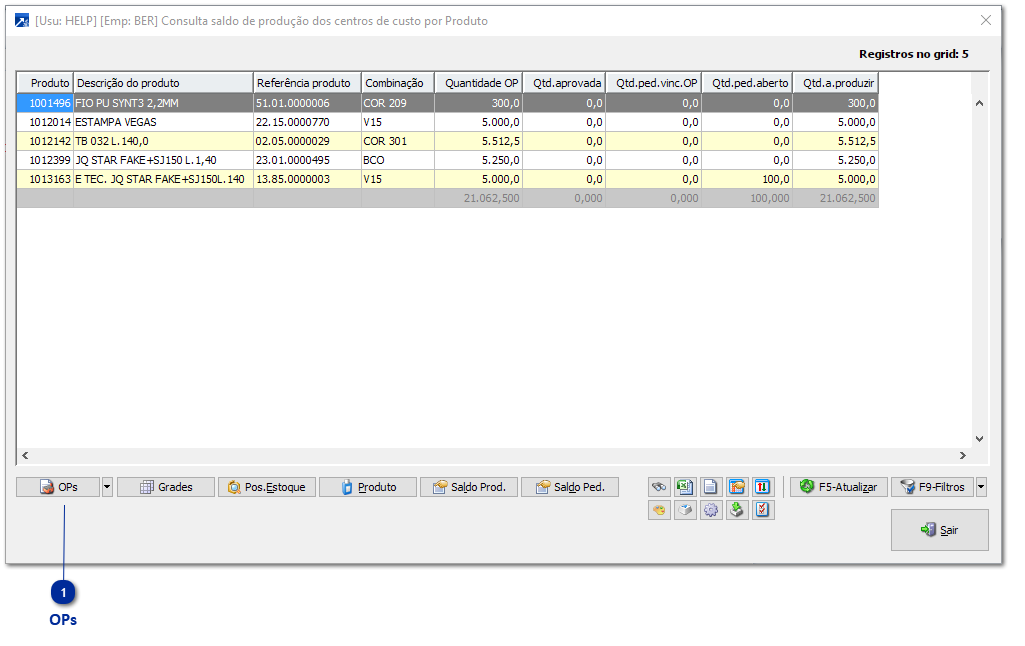Click the horizontal scrollbar right arrow
1025x646 pixels.
click(x=962, y=455)
